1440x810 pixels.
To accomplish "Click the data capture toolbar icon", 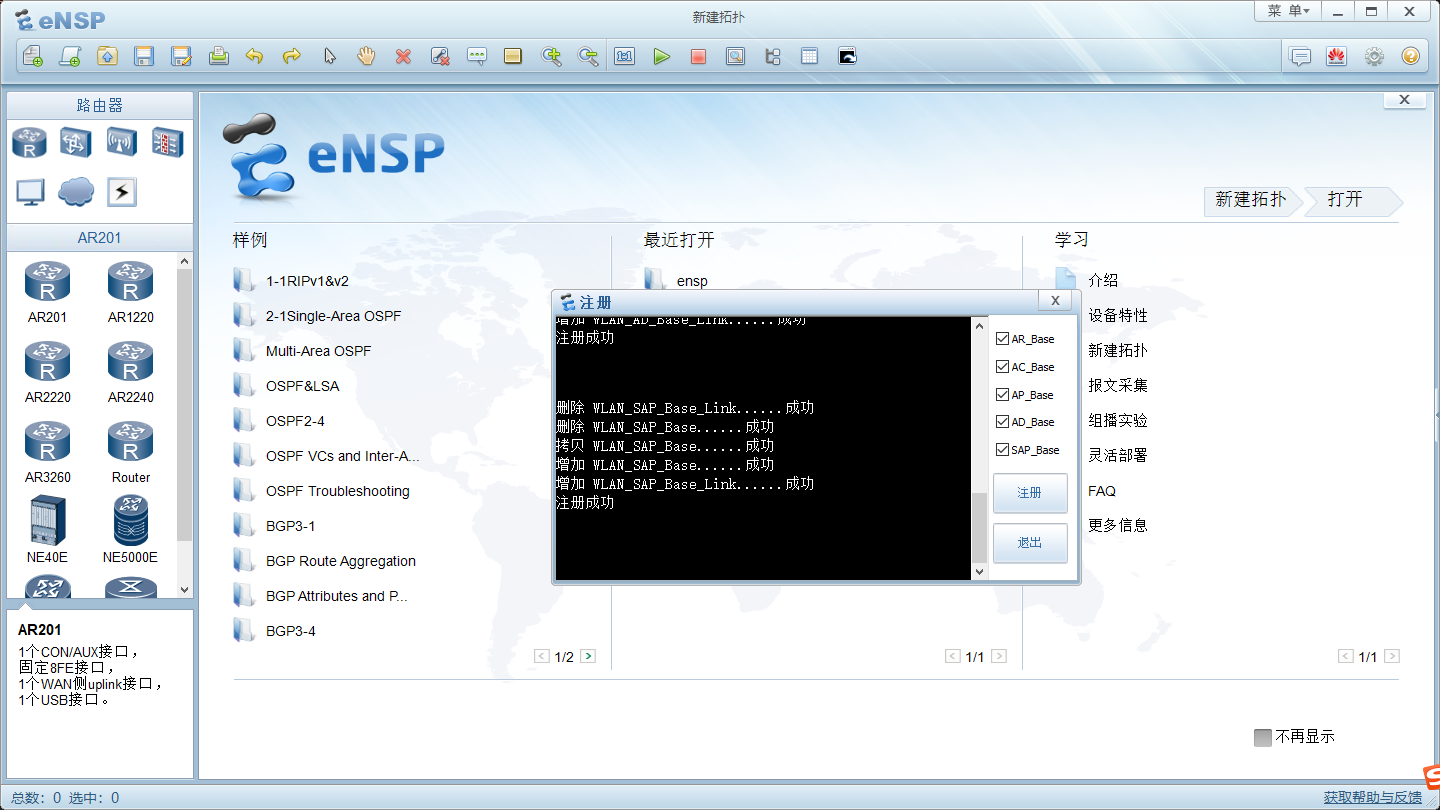I will click(x=735, y=56).
